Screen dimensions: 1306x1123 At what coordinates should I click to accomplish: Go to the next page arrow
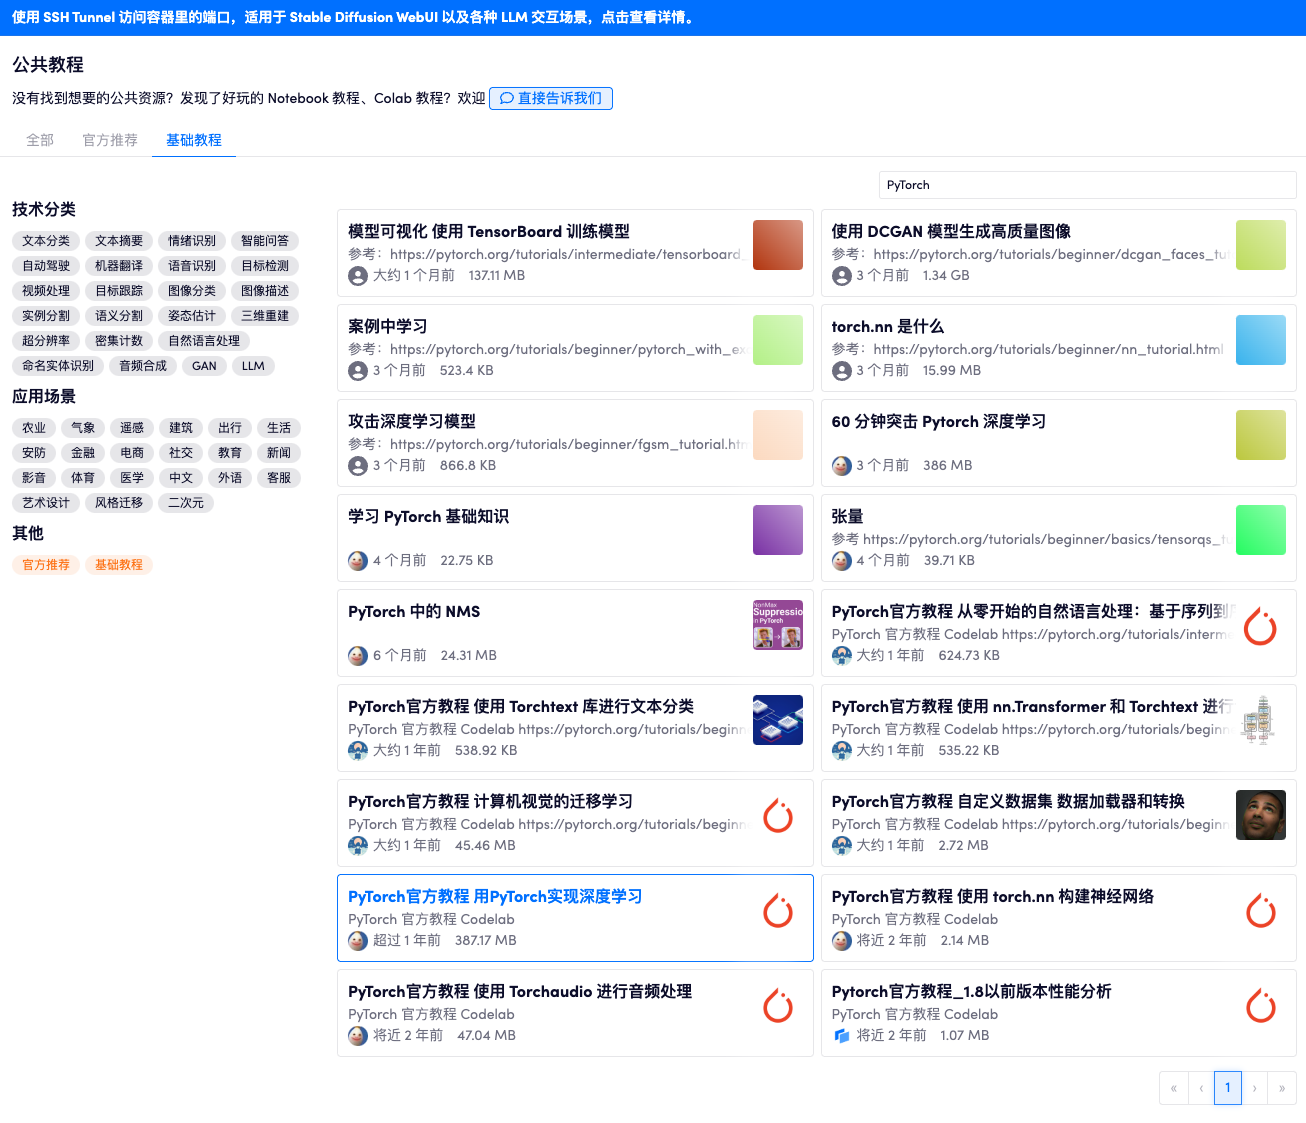point(1254,1088)
